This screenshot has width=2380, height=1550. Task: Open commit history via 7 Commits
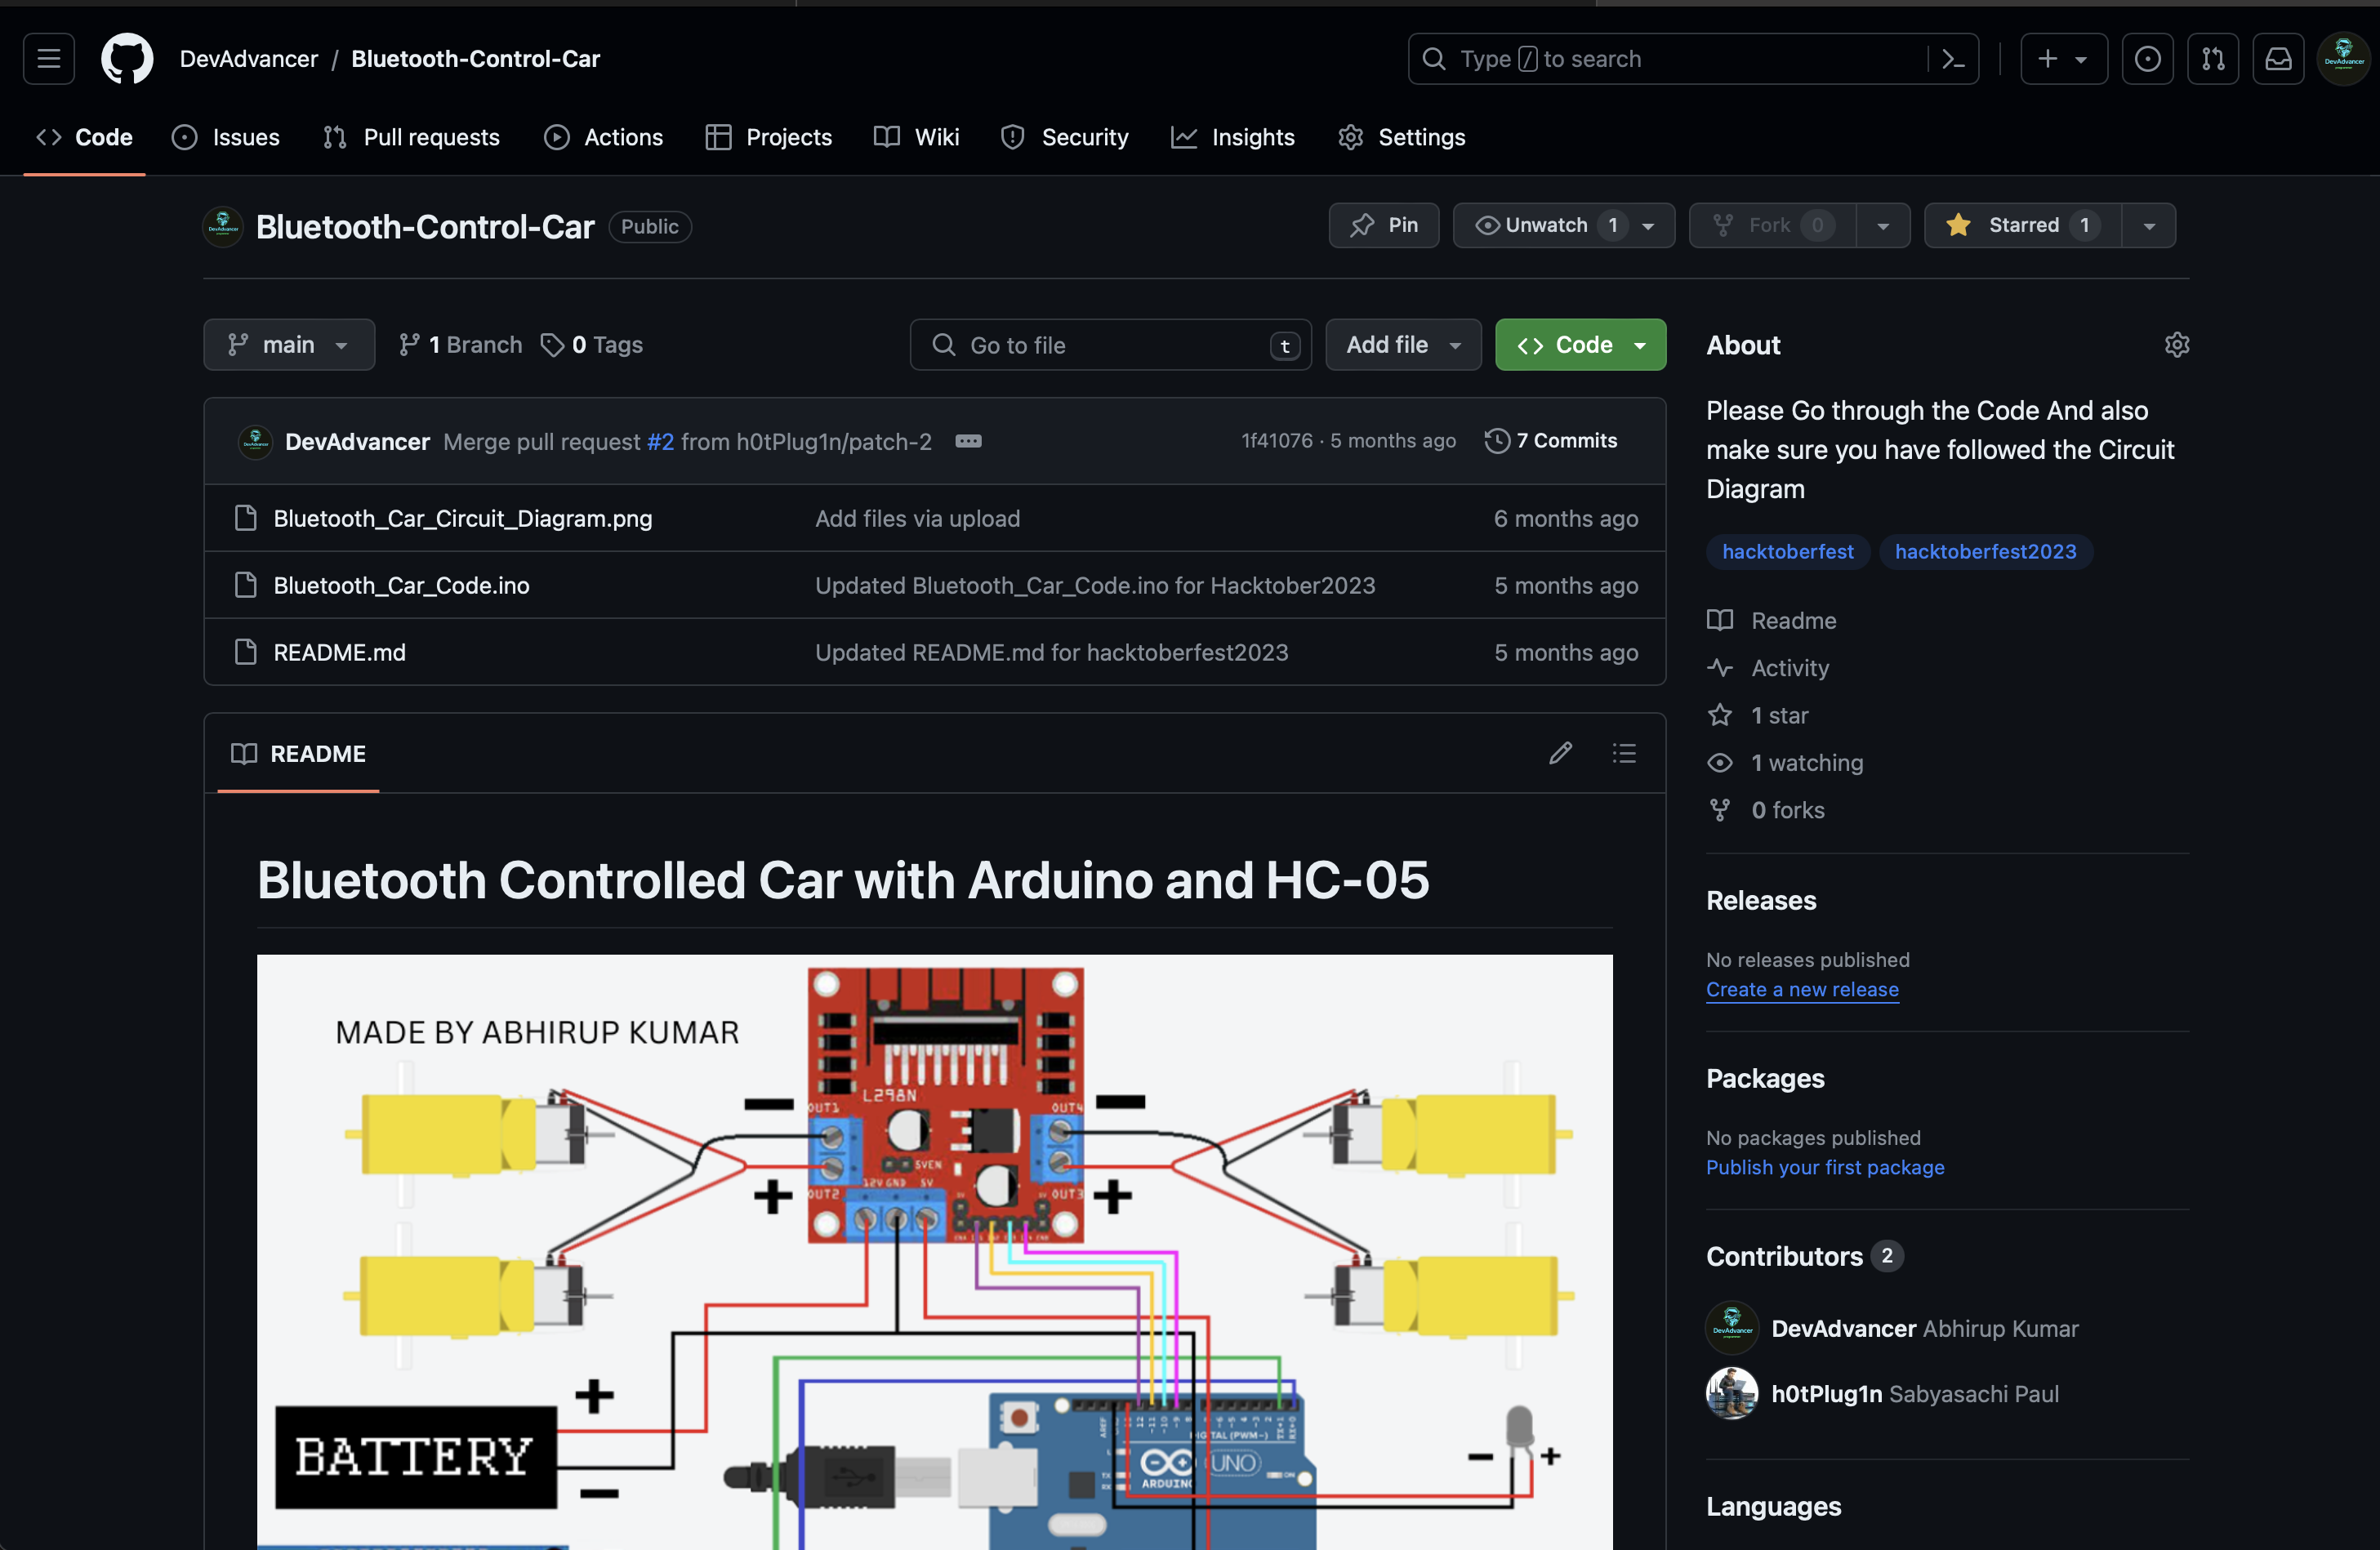[x=1551, y=441]
